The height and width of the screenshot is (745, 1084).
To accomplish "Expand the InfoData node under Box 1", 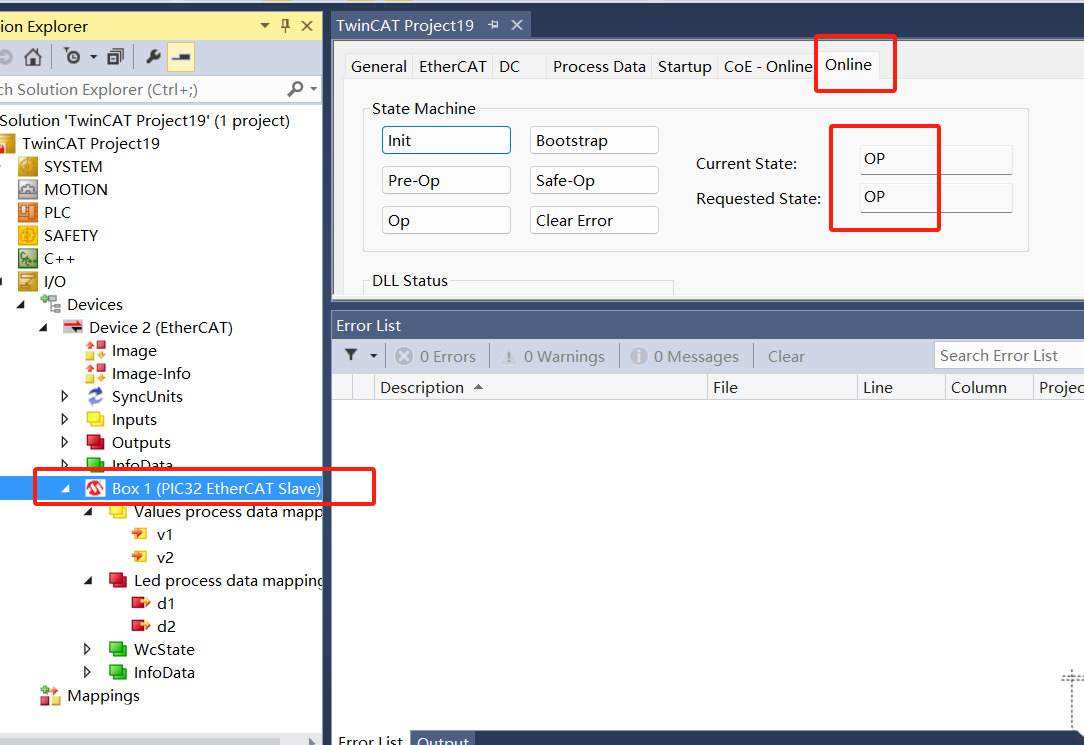I will [x=87, y=672].
